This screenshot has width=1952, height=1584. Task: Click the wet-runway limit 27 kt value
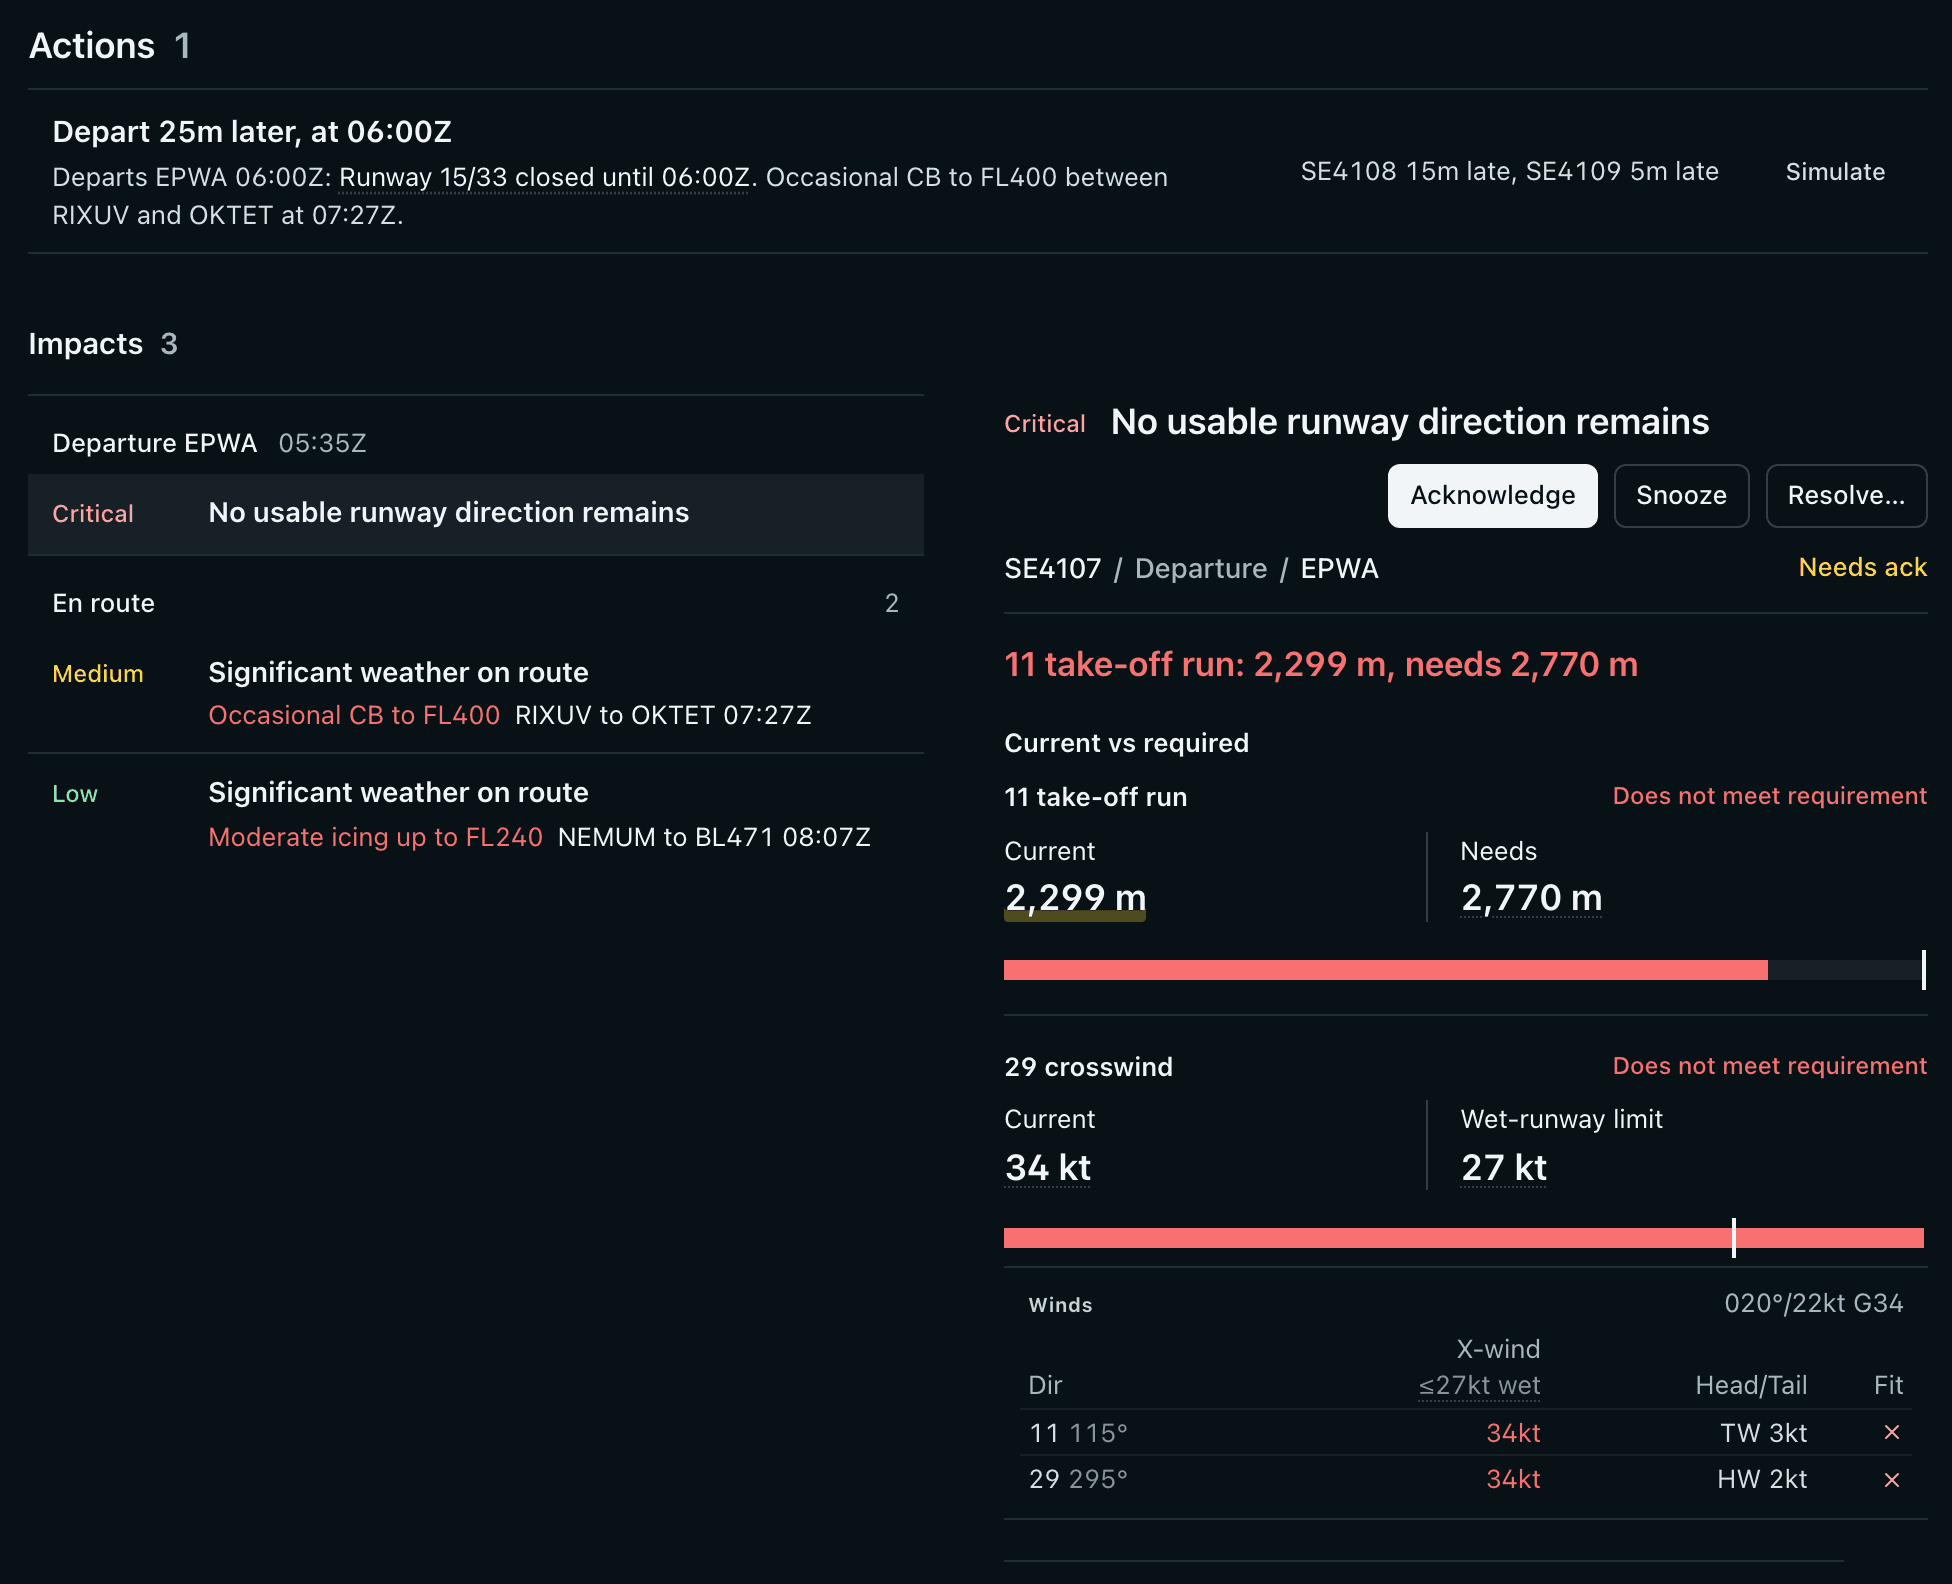tap(1503, 1167)
